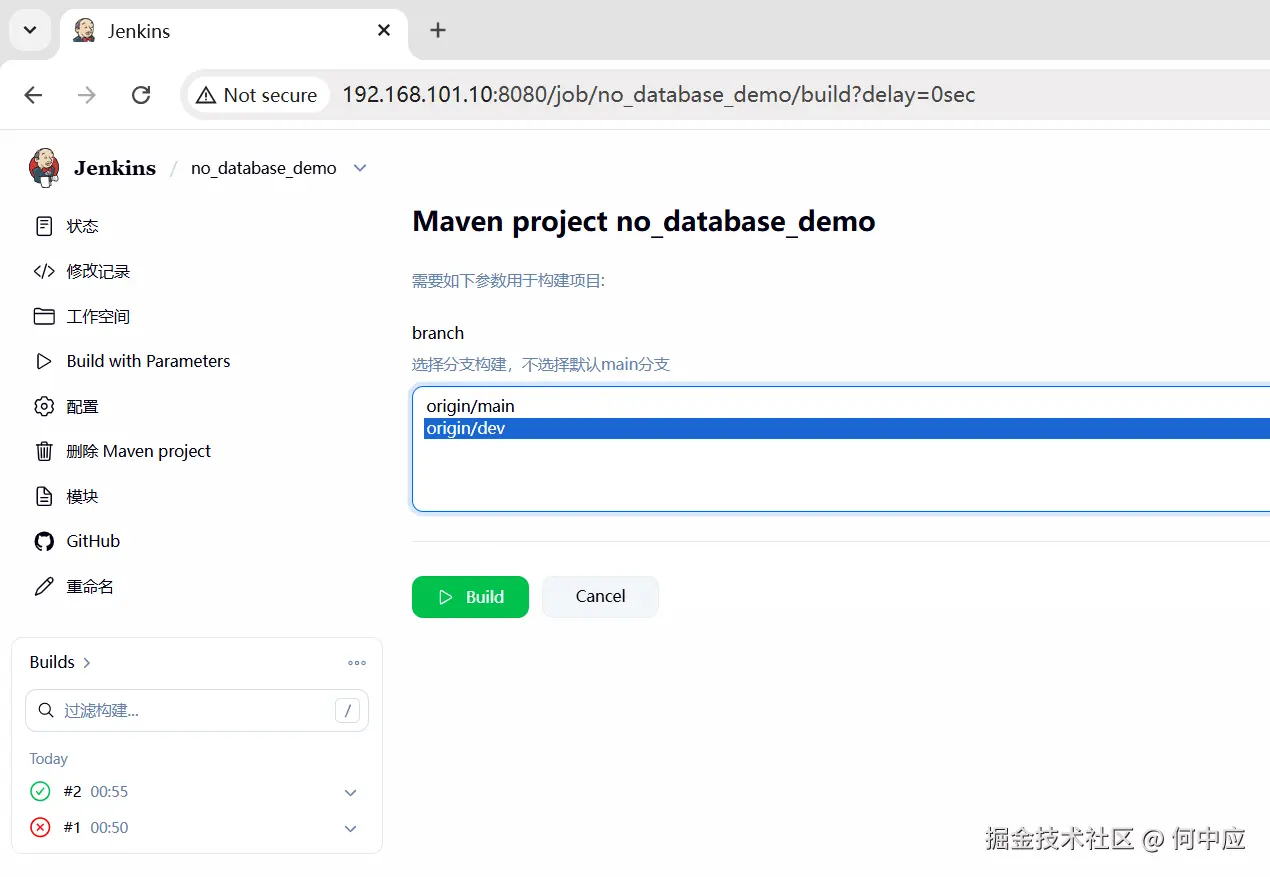Click the 过滤构建 filter input field
This screenshot has height=877, width=1270.
click(197, 711)
